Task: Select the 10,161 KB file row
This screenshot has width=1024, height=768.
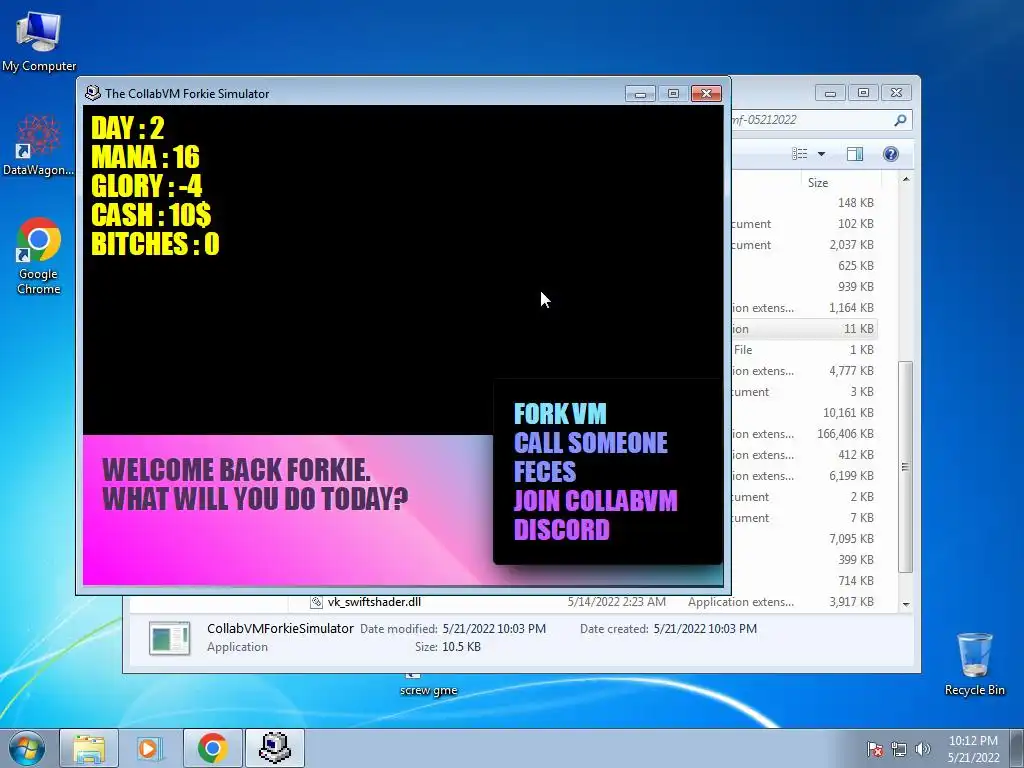Action: [804, 413]
